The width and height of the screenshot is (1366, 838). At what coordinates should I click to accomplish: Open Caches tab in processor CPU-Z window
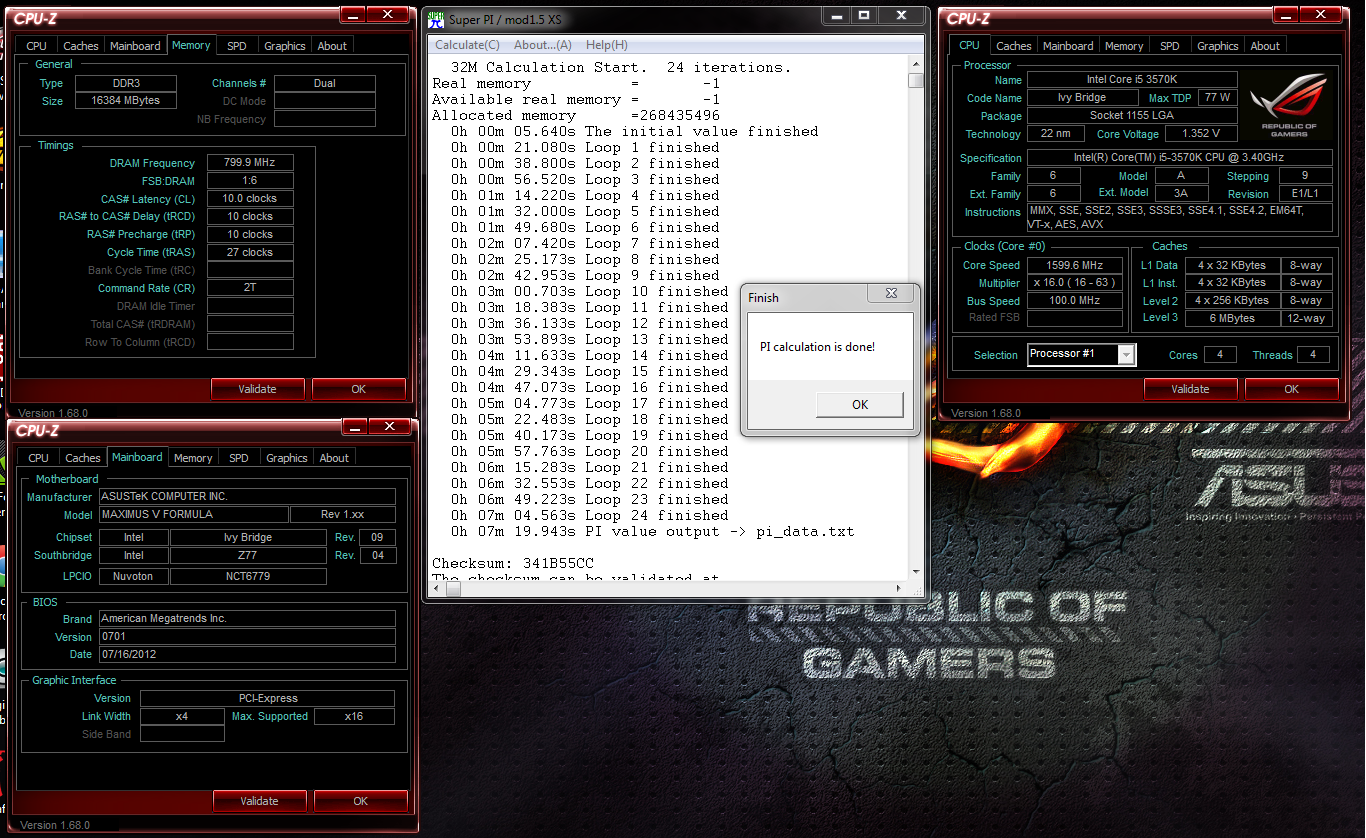coord(1014,46)
